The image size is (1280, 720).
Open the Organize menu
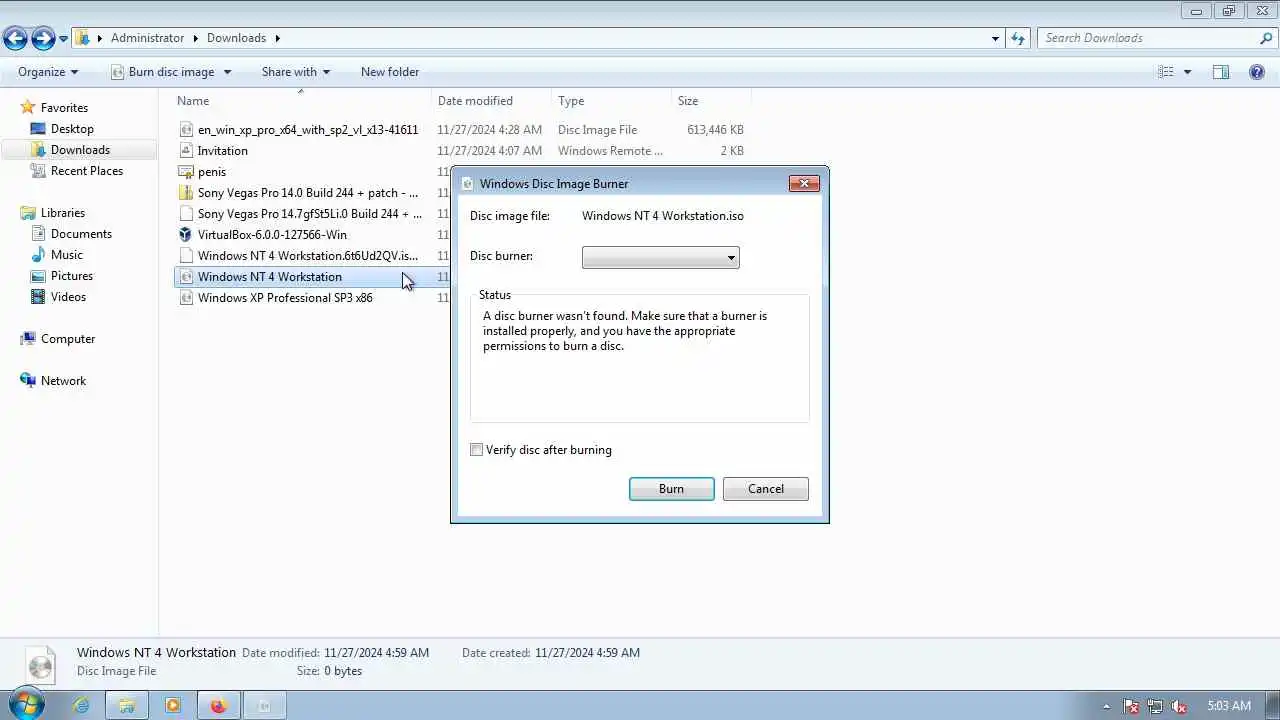coord(48,72)
